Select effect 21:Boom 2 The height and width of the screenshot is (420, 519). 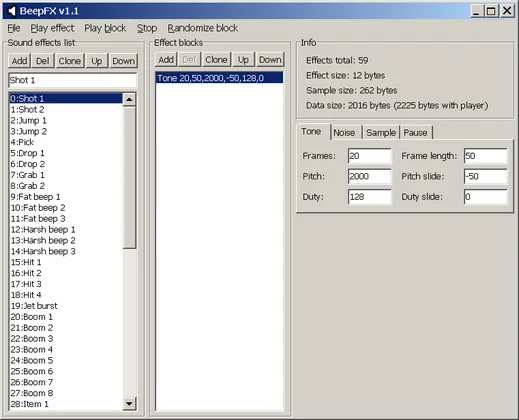pyautogui.click(x=66, y=328)
